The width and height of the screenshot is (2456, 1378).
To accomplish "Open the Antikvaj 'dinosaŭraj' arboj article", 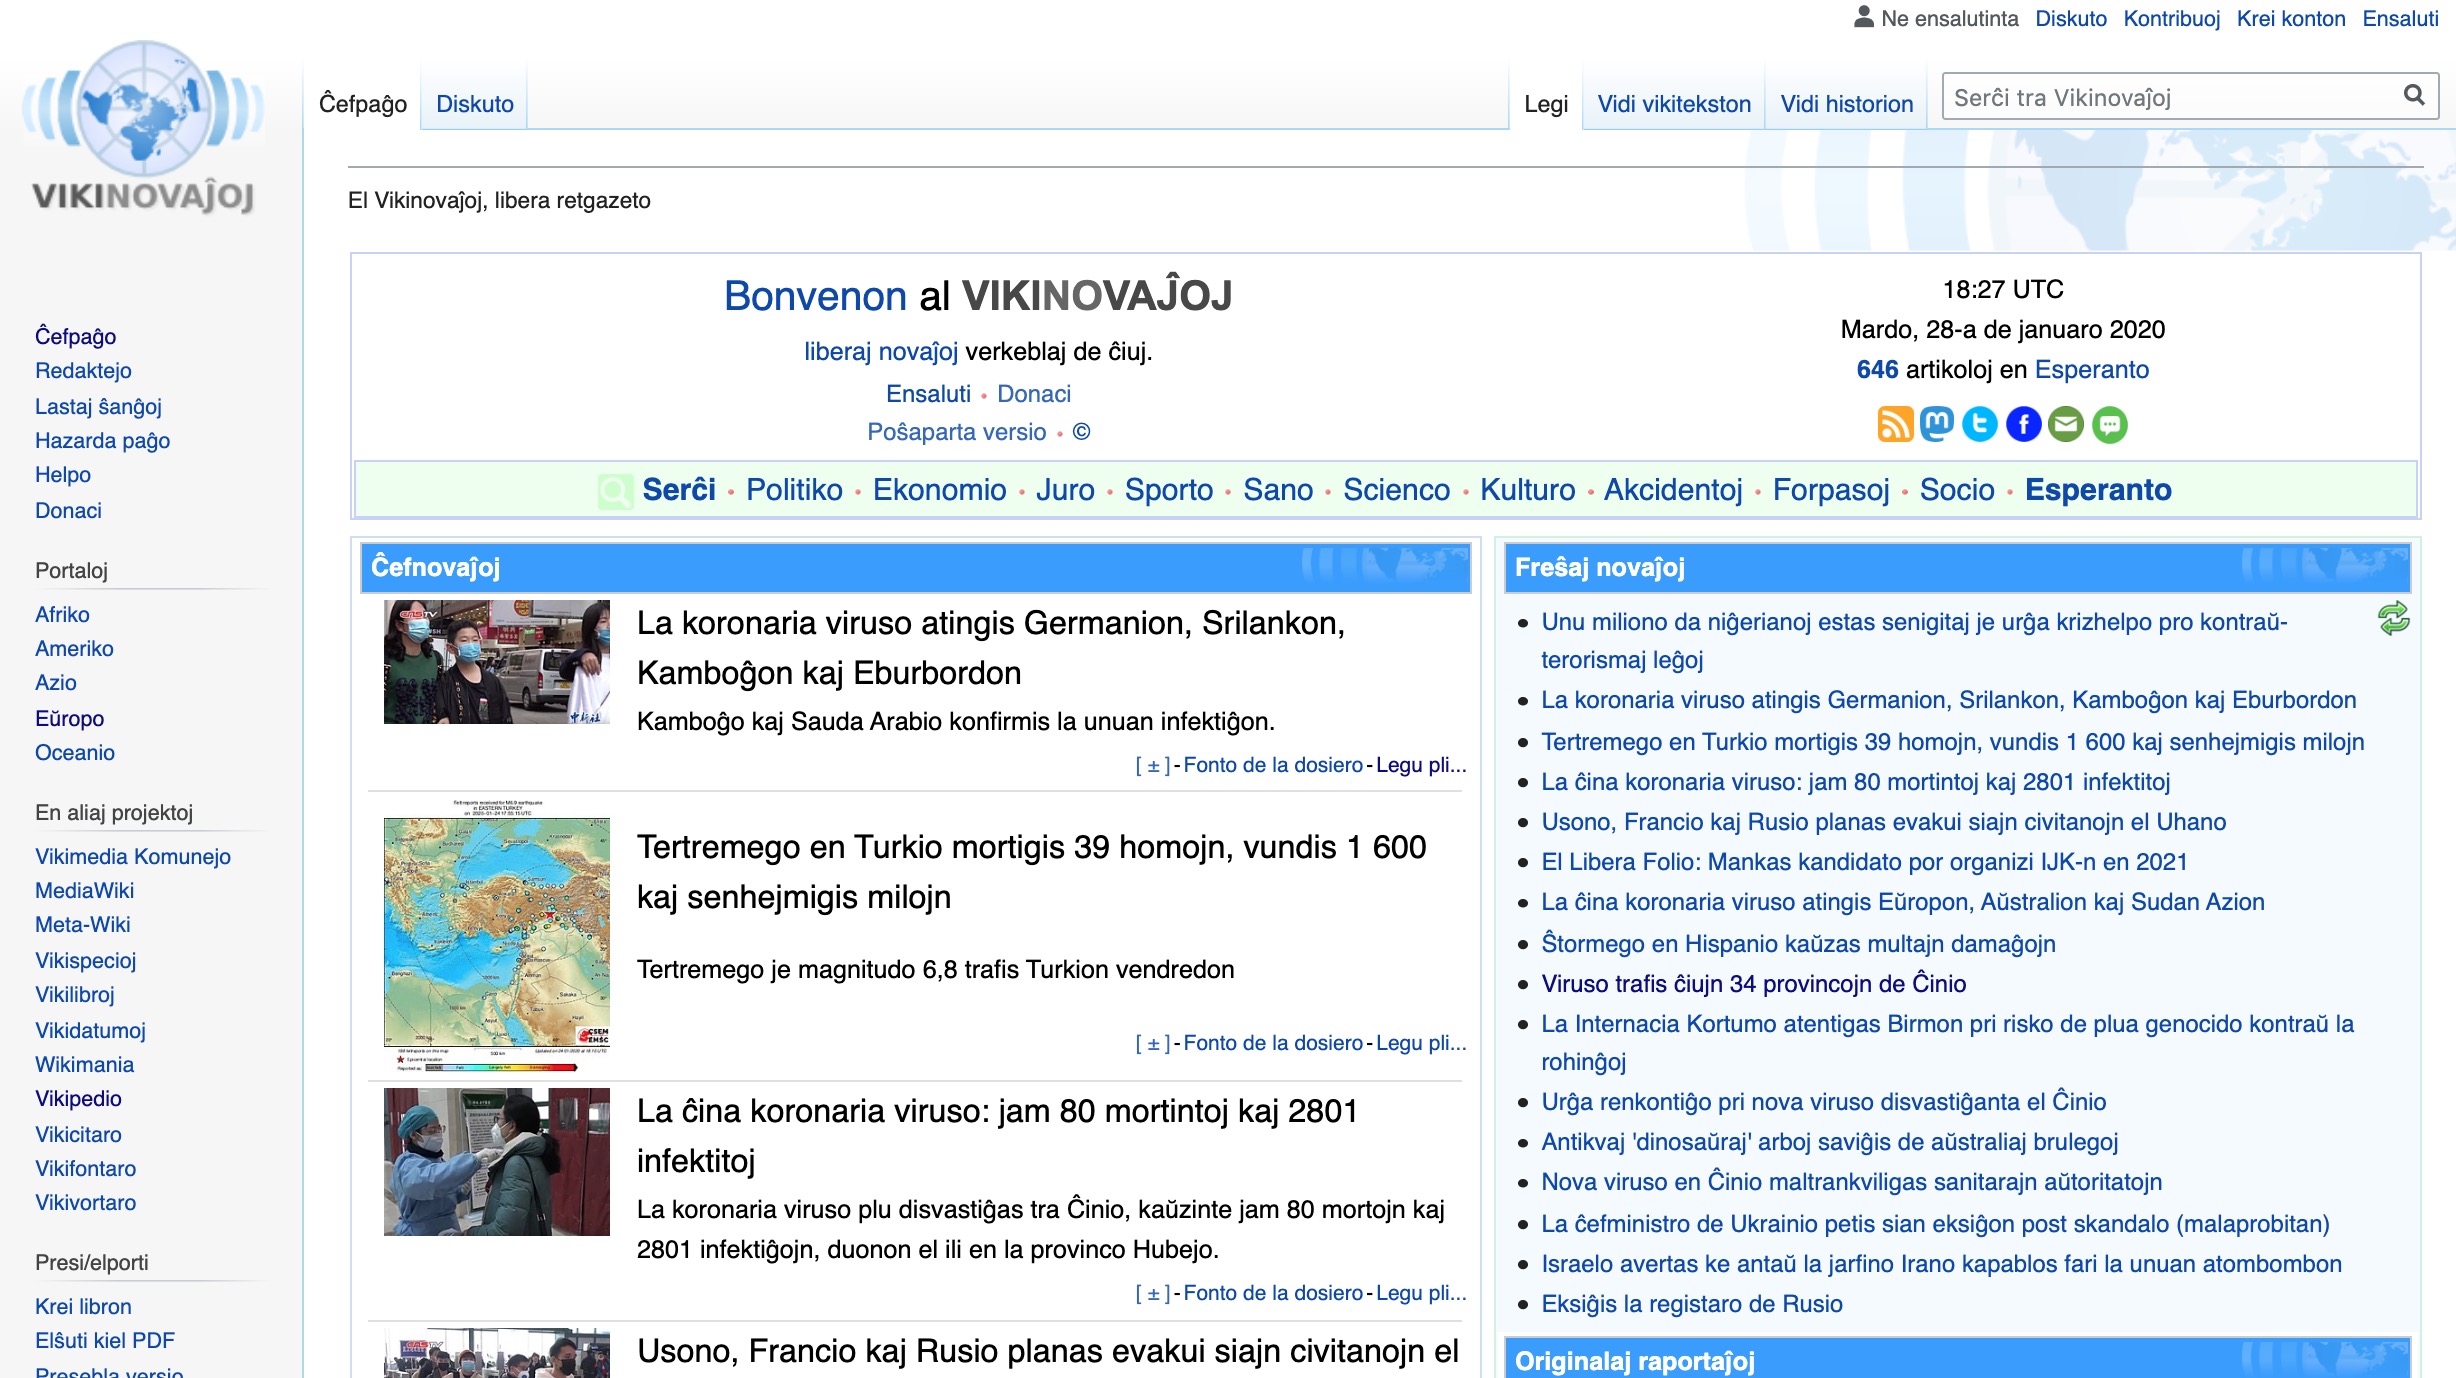I will 1830,1142.
